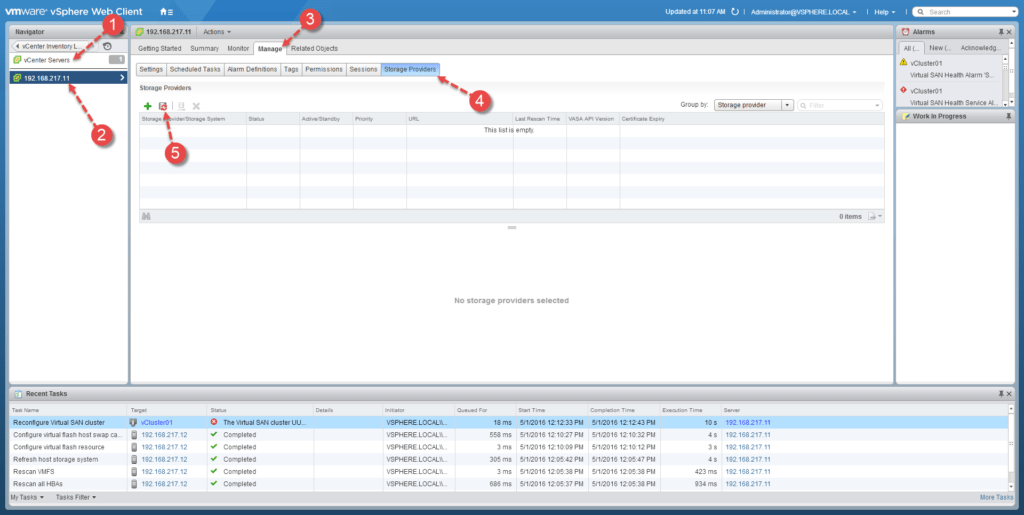
Task: Open server 192.168.217.11 link in Rescan all HBAs row
Action: (748, 484)
